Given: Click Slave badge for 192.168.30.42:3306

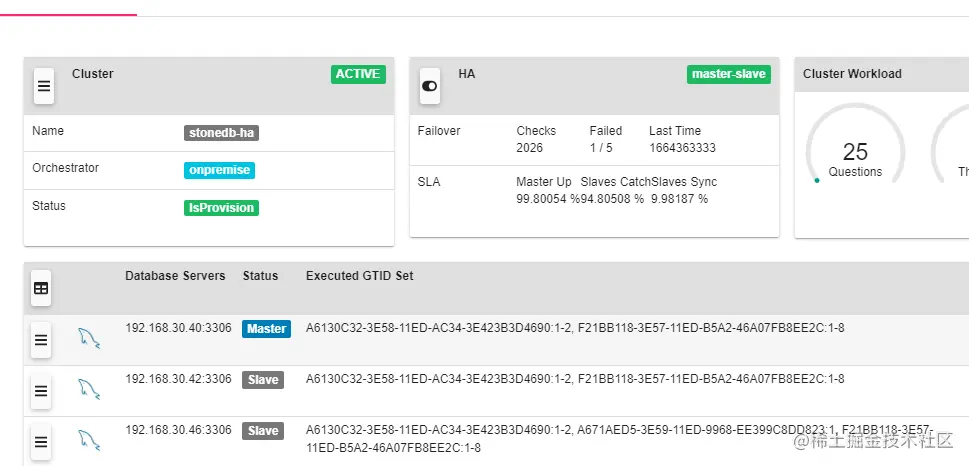Looking at the screenshot, I should click(263, 380).
